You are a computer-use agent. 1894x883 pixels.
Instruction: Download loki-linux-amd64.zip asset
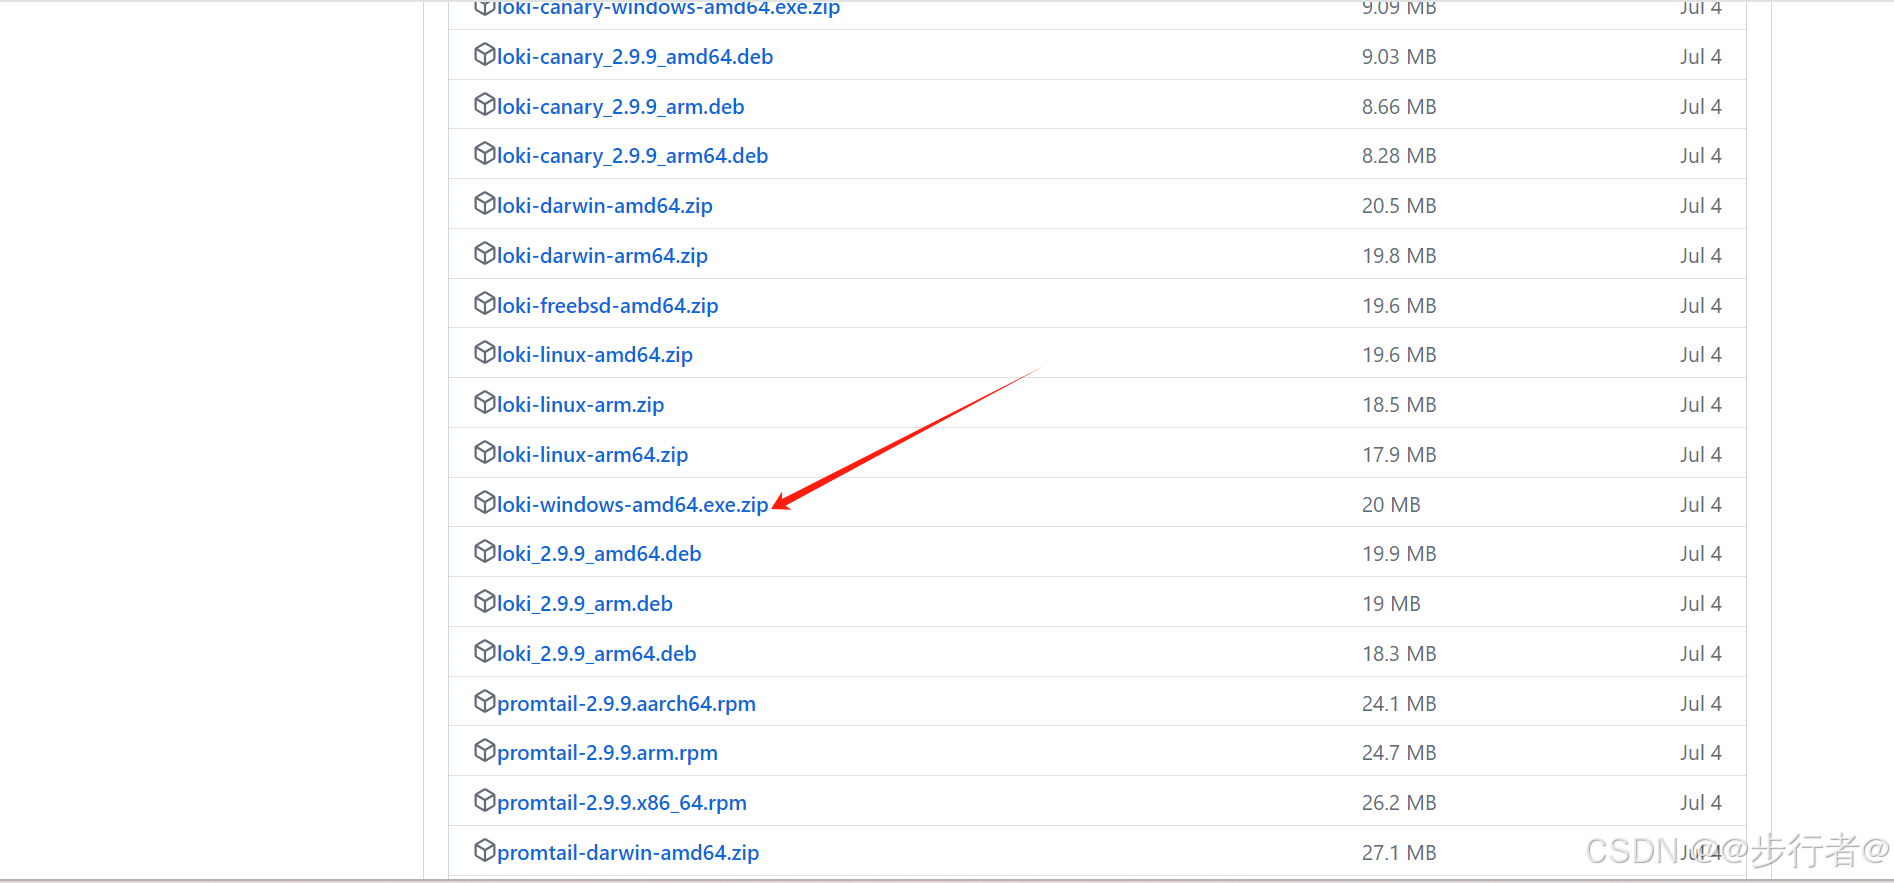(x=595, y=355)
